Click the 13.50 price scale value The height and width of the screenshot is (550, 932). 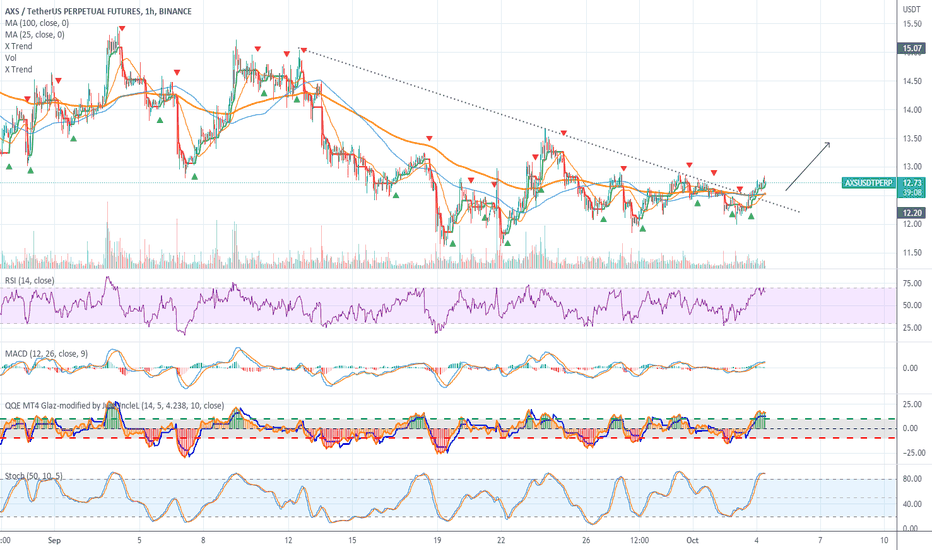pos(912,139)
